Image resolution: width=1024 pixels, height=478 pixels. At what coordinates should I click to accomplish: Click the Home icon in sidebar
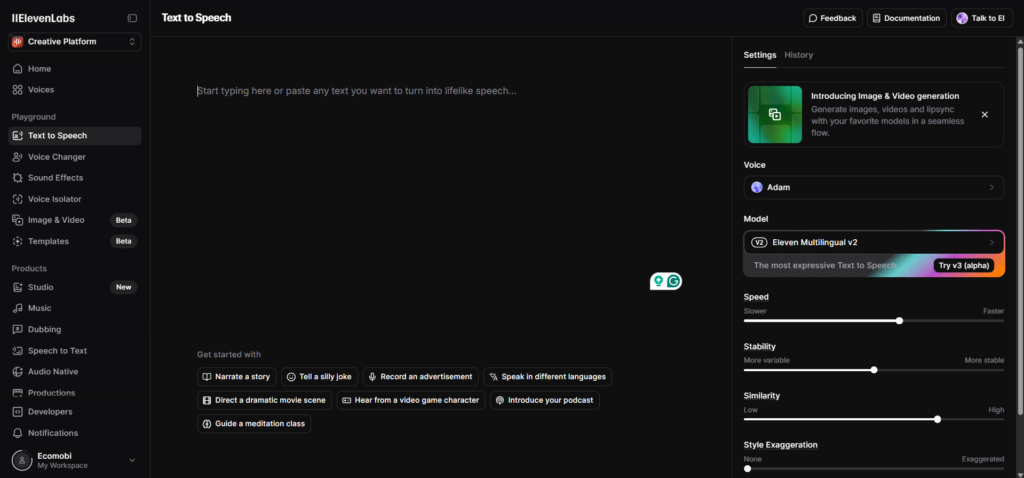coord(18,69)
